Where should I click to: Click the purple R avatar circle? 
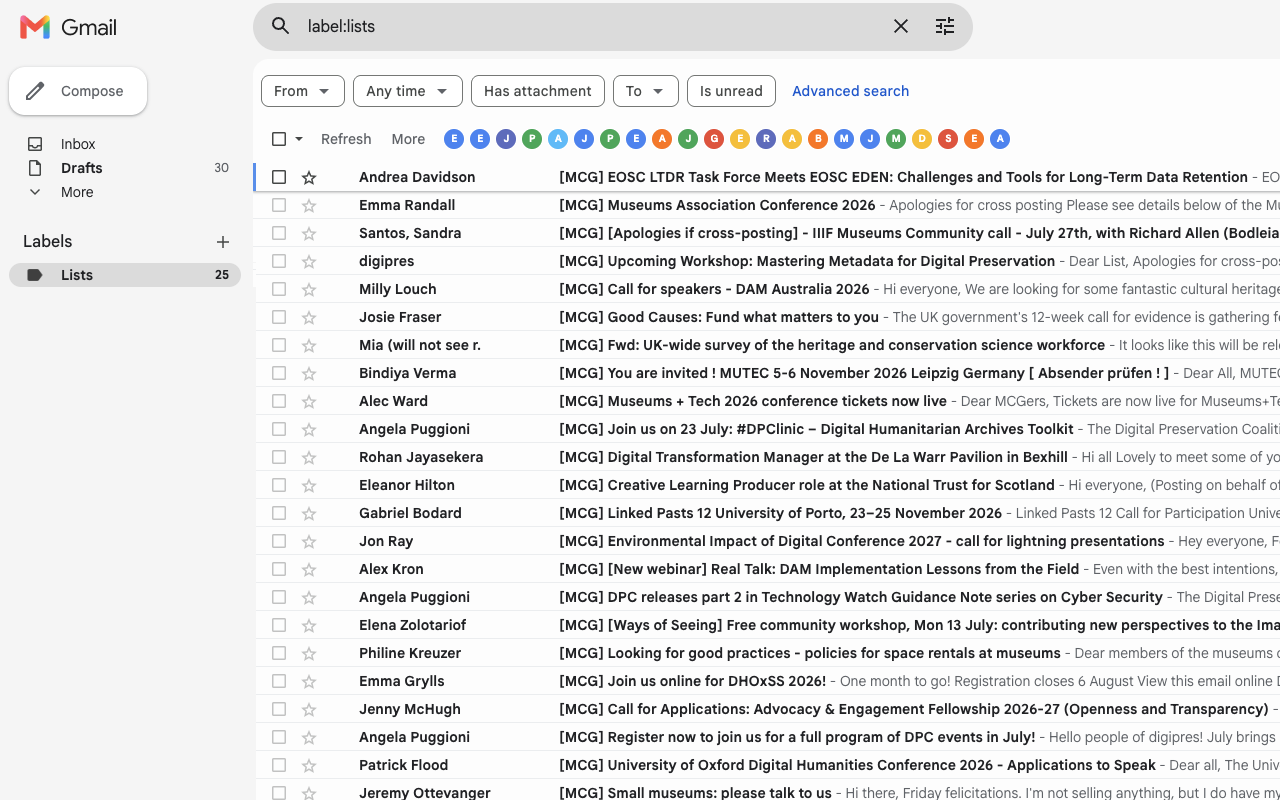pyautogui.click(x=766, y=139)
